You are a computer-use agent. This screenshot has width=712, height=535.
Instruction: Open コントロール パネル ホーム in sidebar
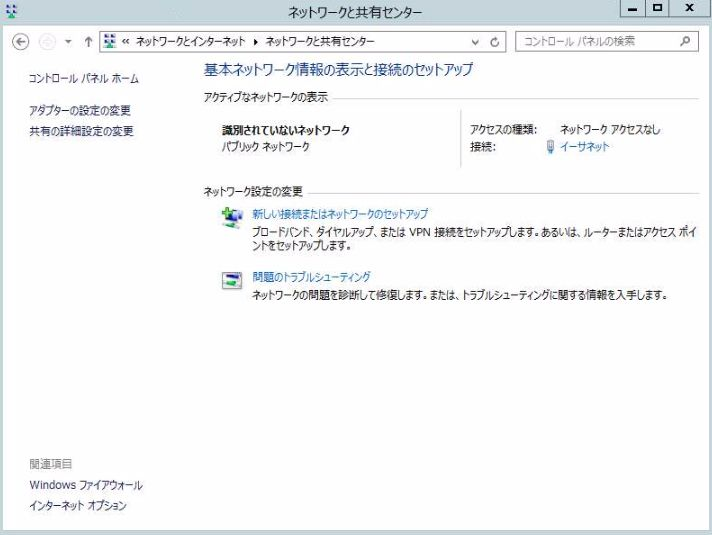pos(85,78)
